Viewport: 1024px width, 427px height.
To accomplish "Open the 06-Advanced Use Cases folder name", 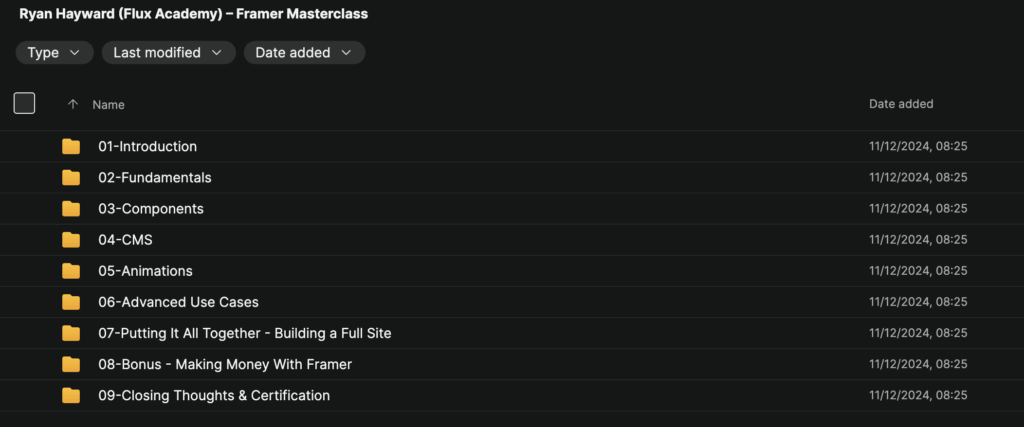I will [178, 302].
